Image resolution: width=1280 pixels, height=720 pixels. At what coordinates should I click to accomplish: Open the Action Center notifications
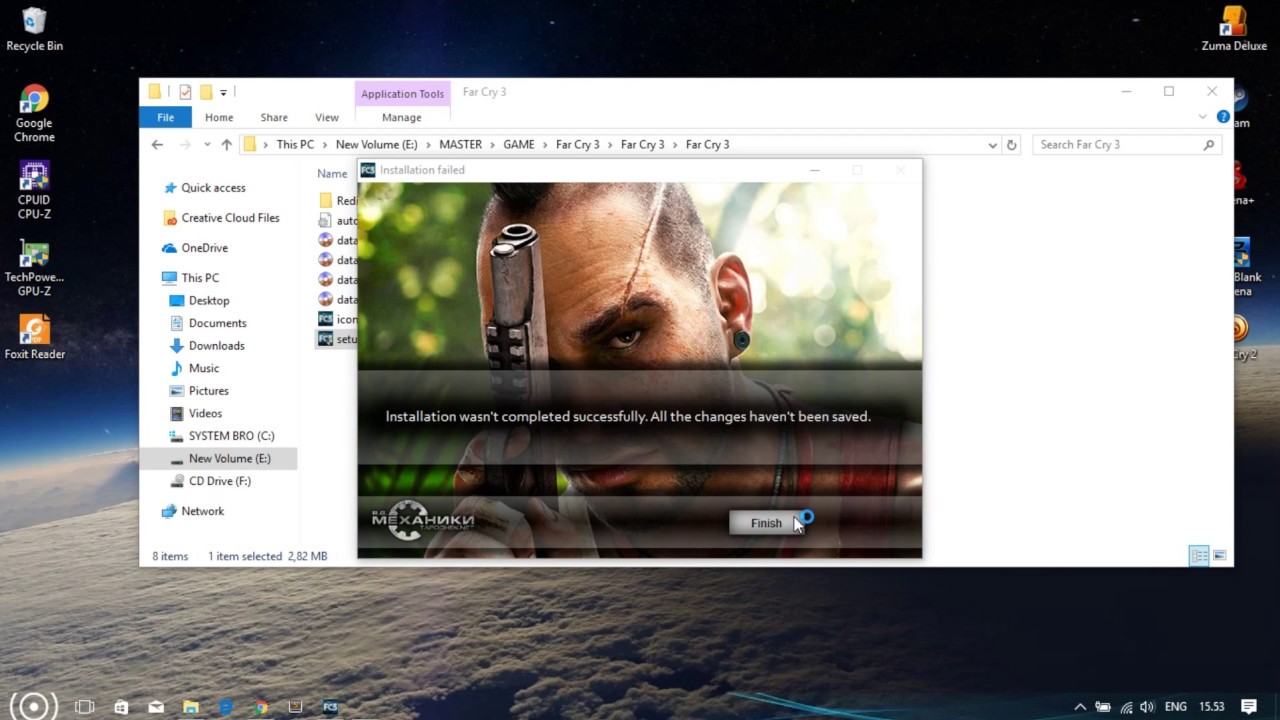(1249, 707)
